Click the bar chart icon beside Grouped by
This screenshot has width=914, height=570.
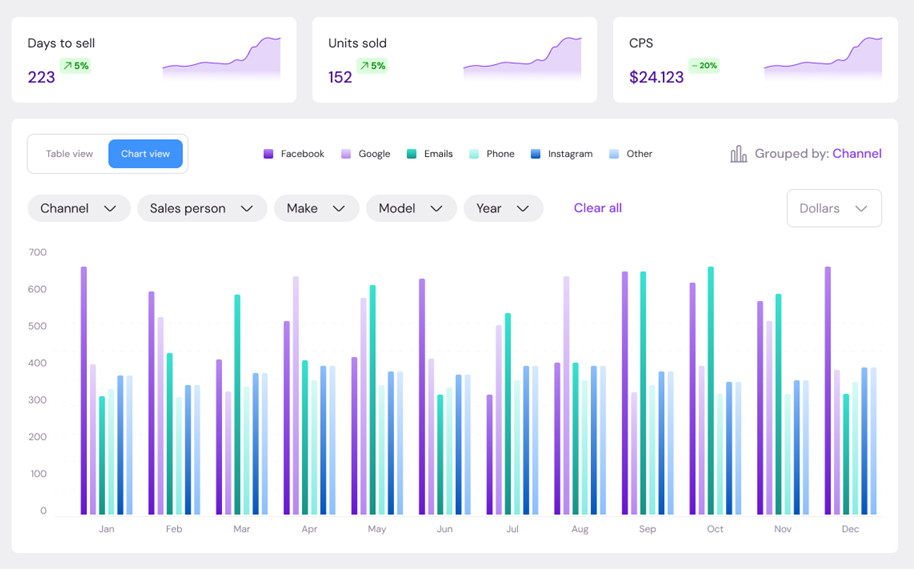click(x=738, y=154)
